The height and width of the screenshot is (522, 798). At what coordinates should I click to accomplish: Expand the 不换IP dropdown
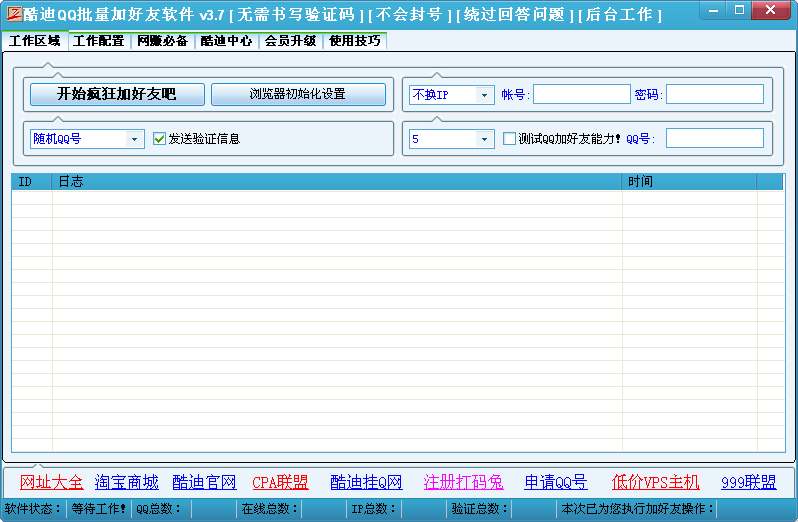coord(484,95)
